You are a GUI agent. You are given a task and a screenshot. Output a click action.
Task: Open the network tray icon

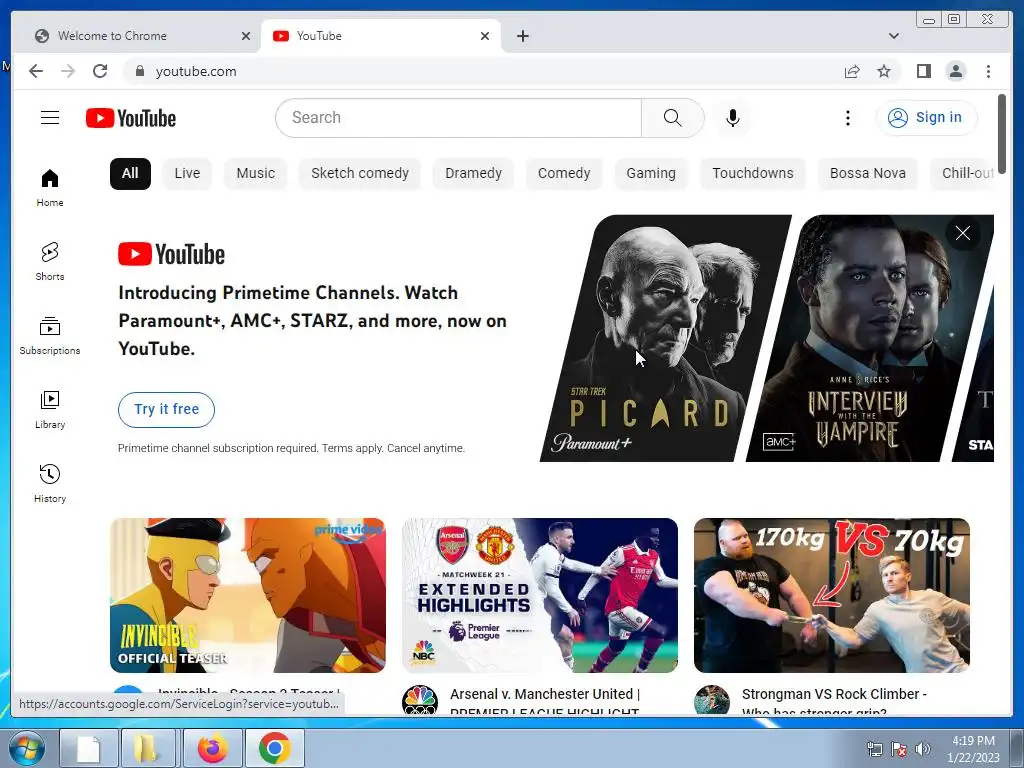tap(874, 749)
